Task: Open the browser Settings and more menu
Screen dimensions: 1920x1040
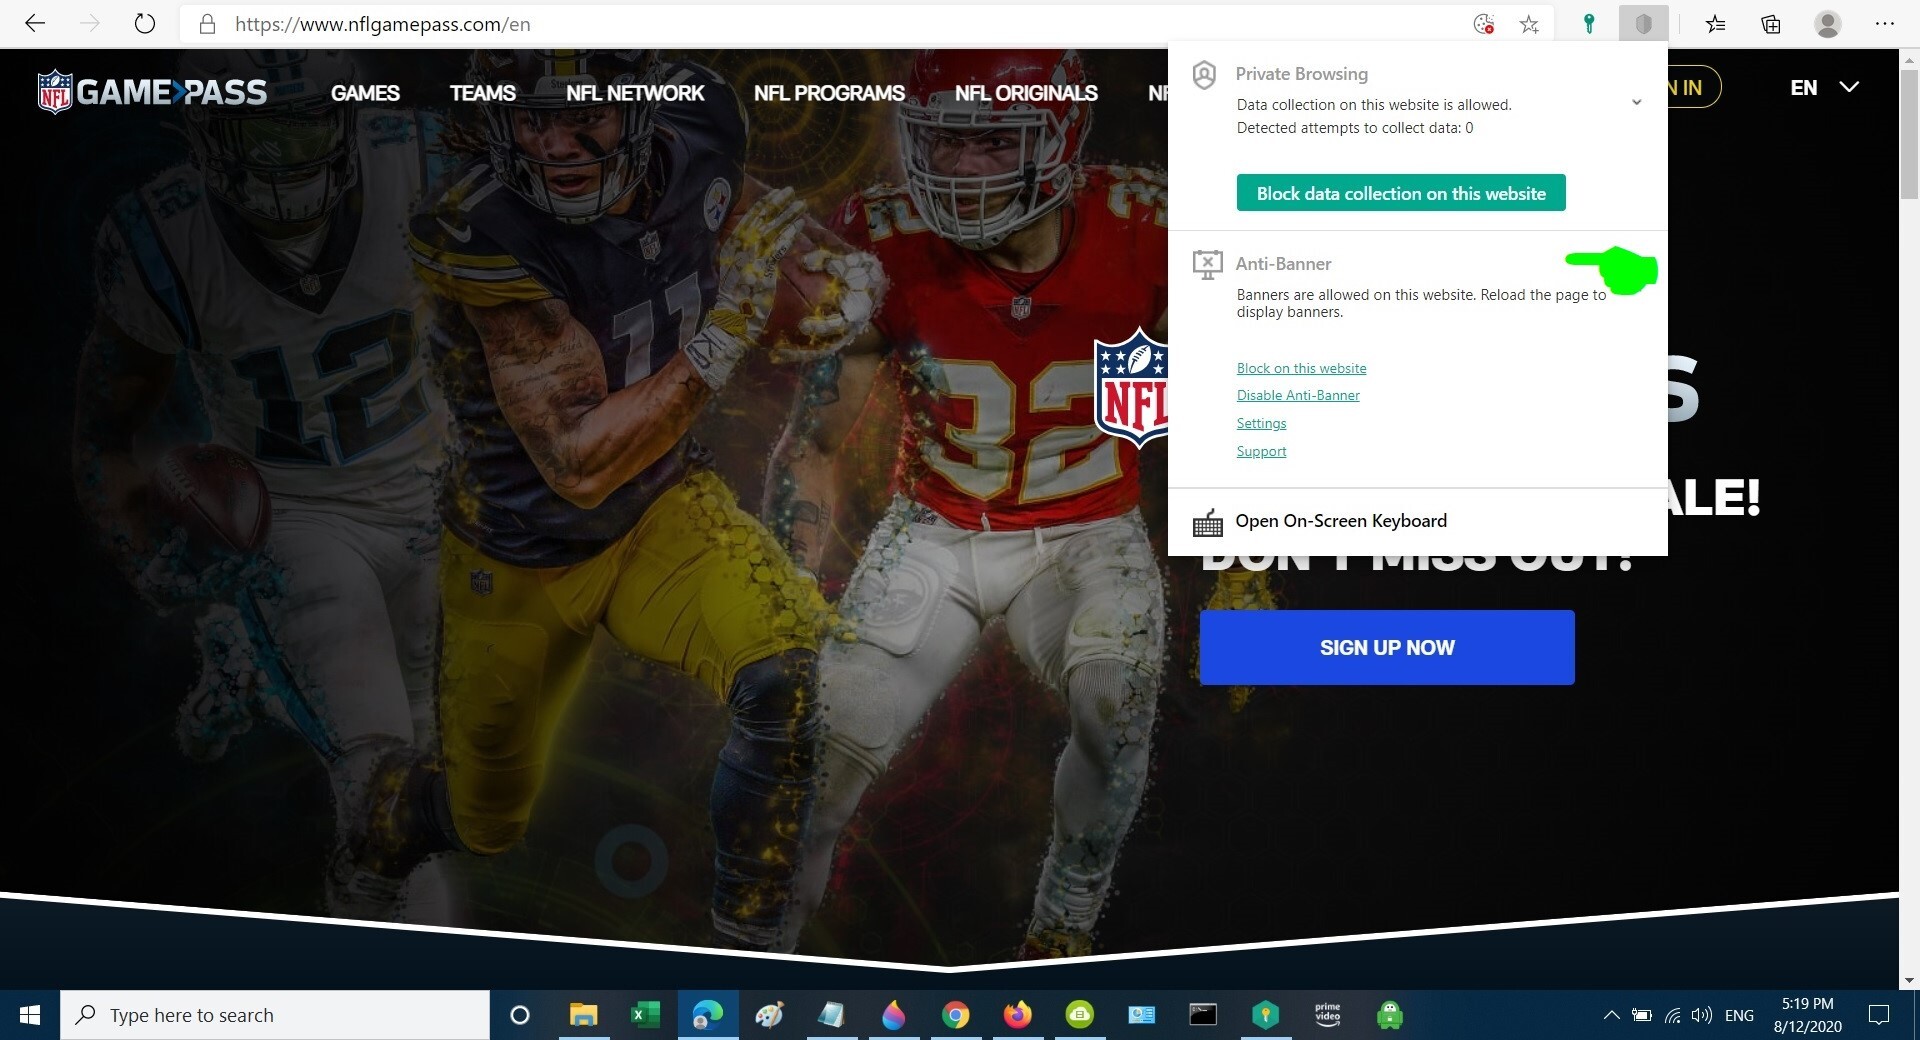Action: [1885, 24]
